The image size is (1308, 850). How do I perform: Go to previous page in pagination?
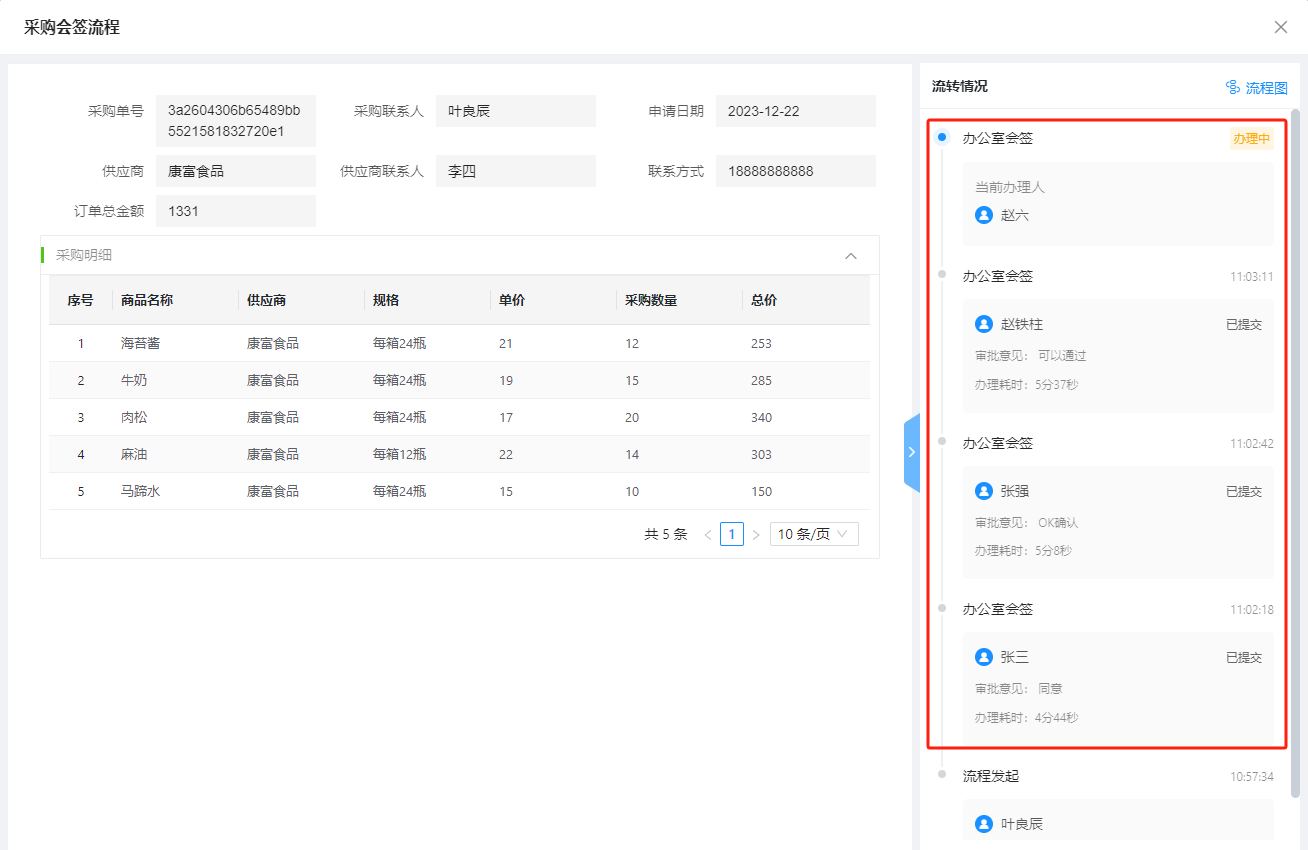pyautogui.click(x=708, y=535)
